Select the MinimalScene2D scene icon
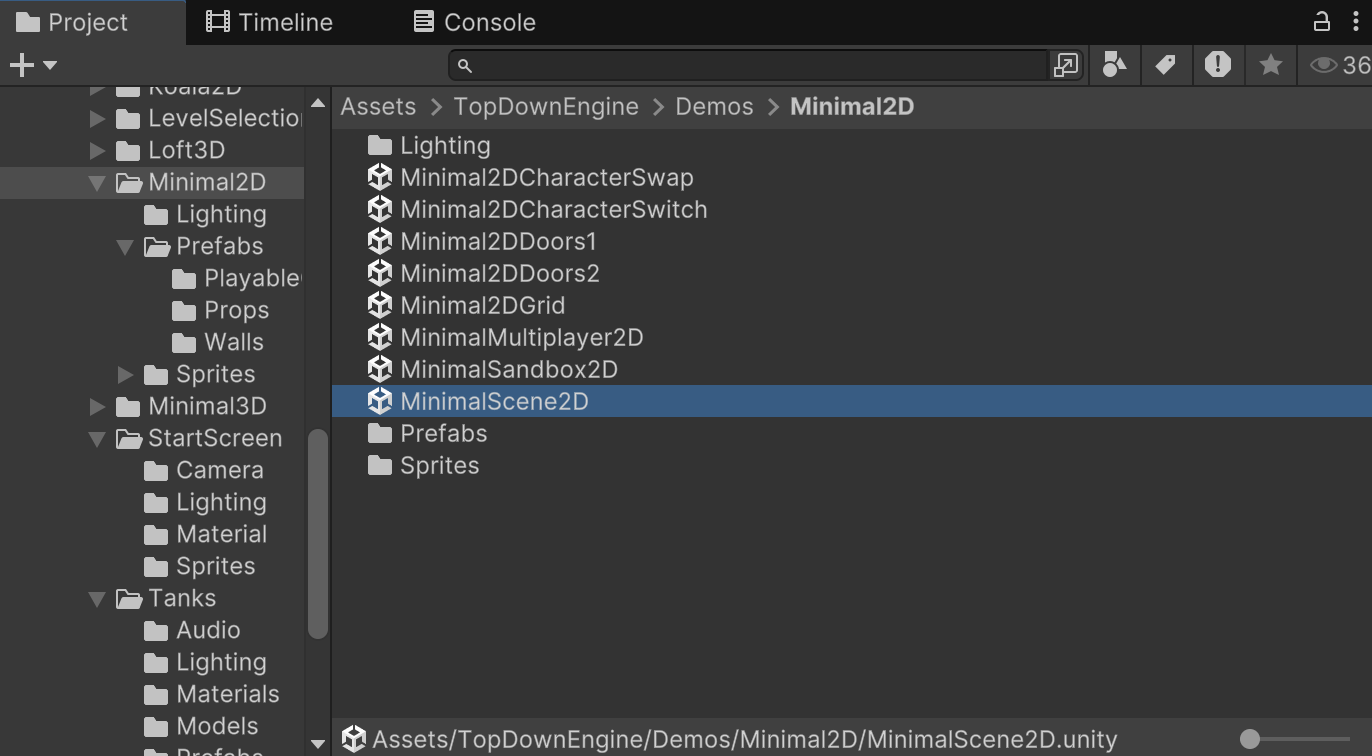This screenshot has height=756, width=1372. [x=379, y=401]
